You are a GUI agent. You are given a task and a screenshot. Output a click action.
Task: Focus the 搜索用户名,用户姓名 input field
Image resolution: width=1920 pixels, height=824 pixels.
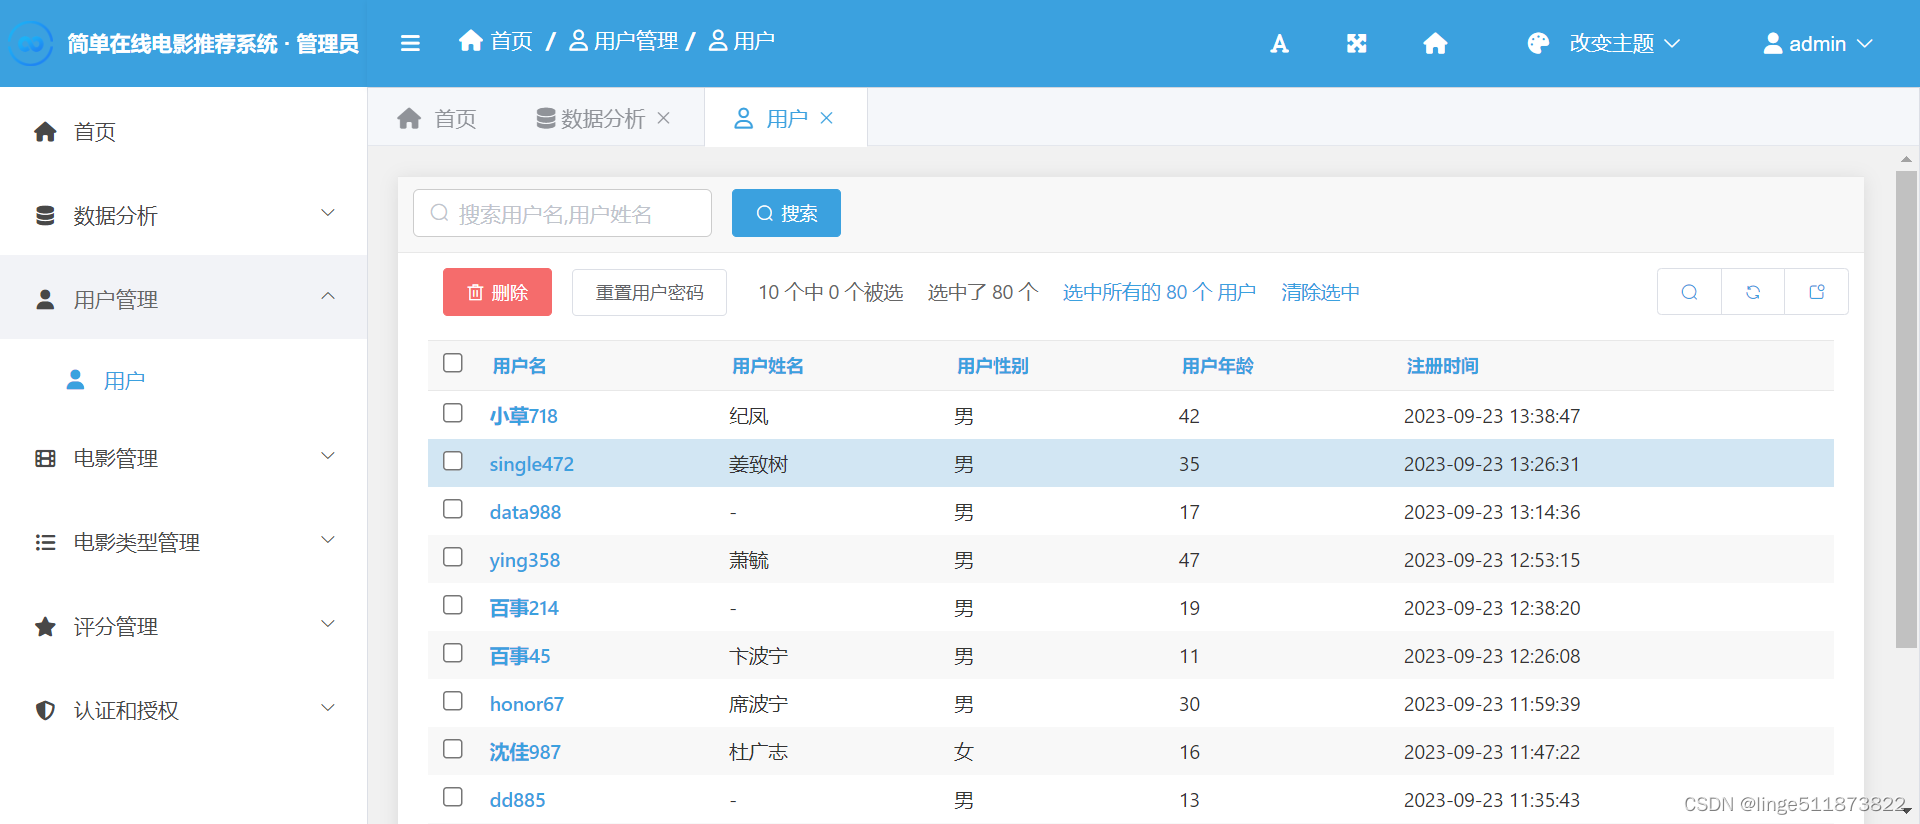click(562, 213)
